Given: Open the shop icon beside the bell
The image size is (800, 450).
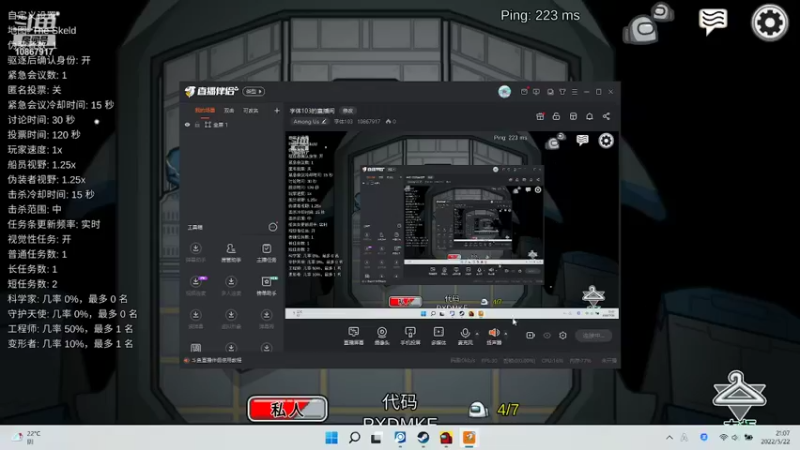Looking at the screenshot, I should [x=573, y=116].
